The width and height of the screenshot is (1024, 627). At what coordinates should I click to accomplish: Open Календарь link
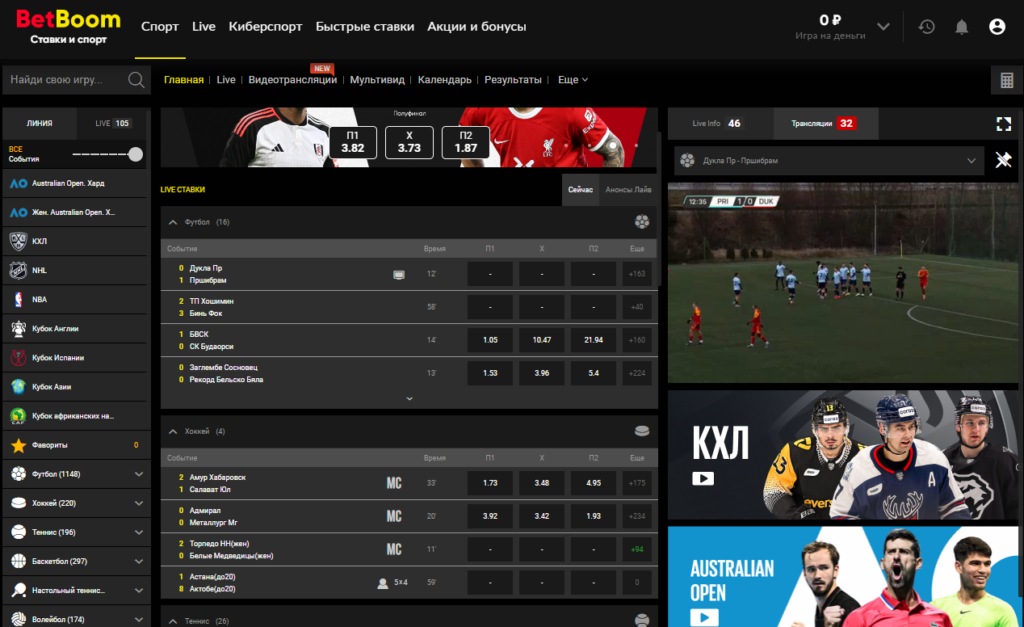[x=445, y=80]
